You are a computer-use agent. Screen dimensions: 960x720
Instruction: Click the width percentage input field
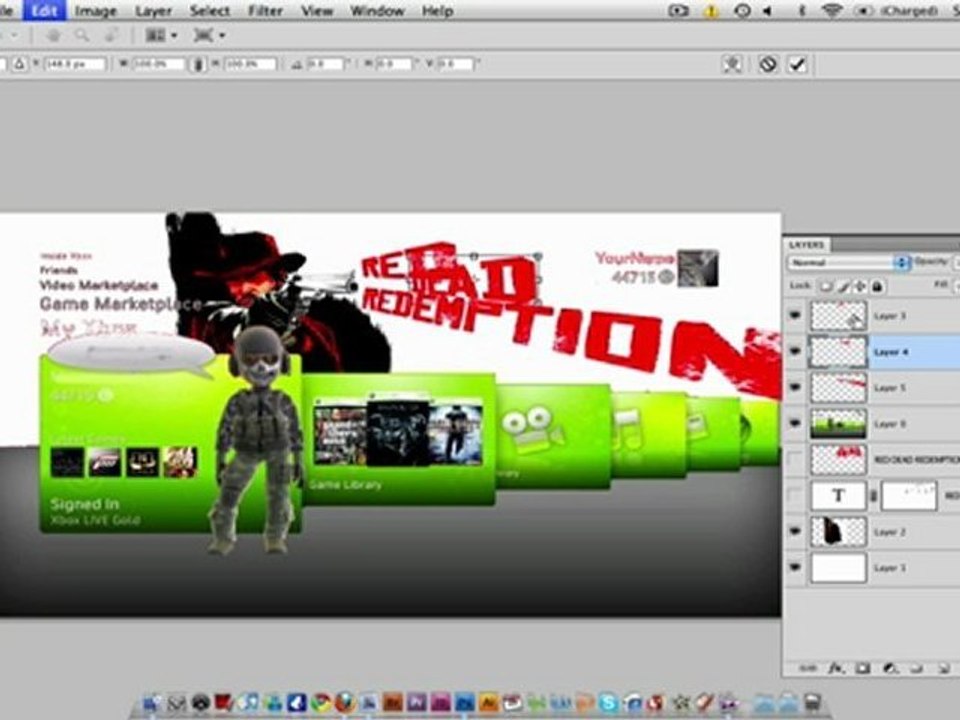(x=158, y=64)
